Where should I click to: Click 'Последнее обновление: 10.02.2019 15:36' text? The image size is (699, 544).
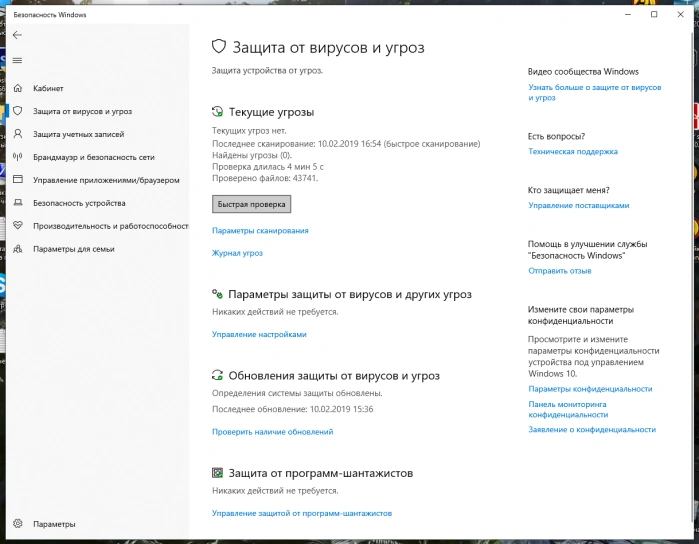point(292,409)
